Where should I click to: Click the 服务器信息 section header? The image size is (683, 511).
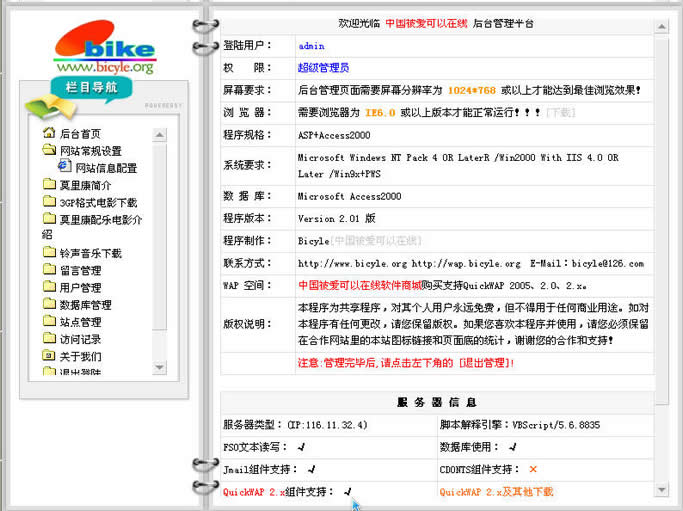(x=437, y=402)
